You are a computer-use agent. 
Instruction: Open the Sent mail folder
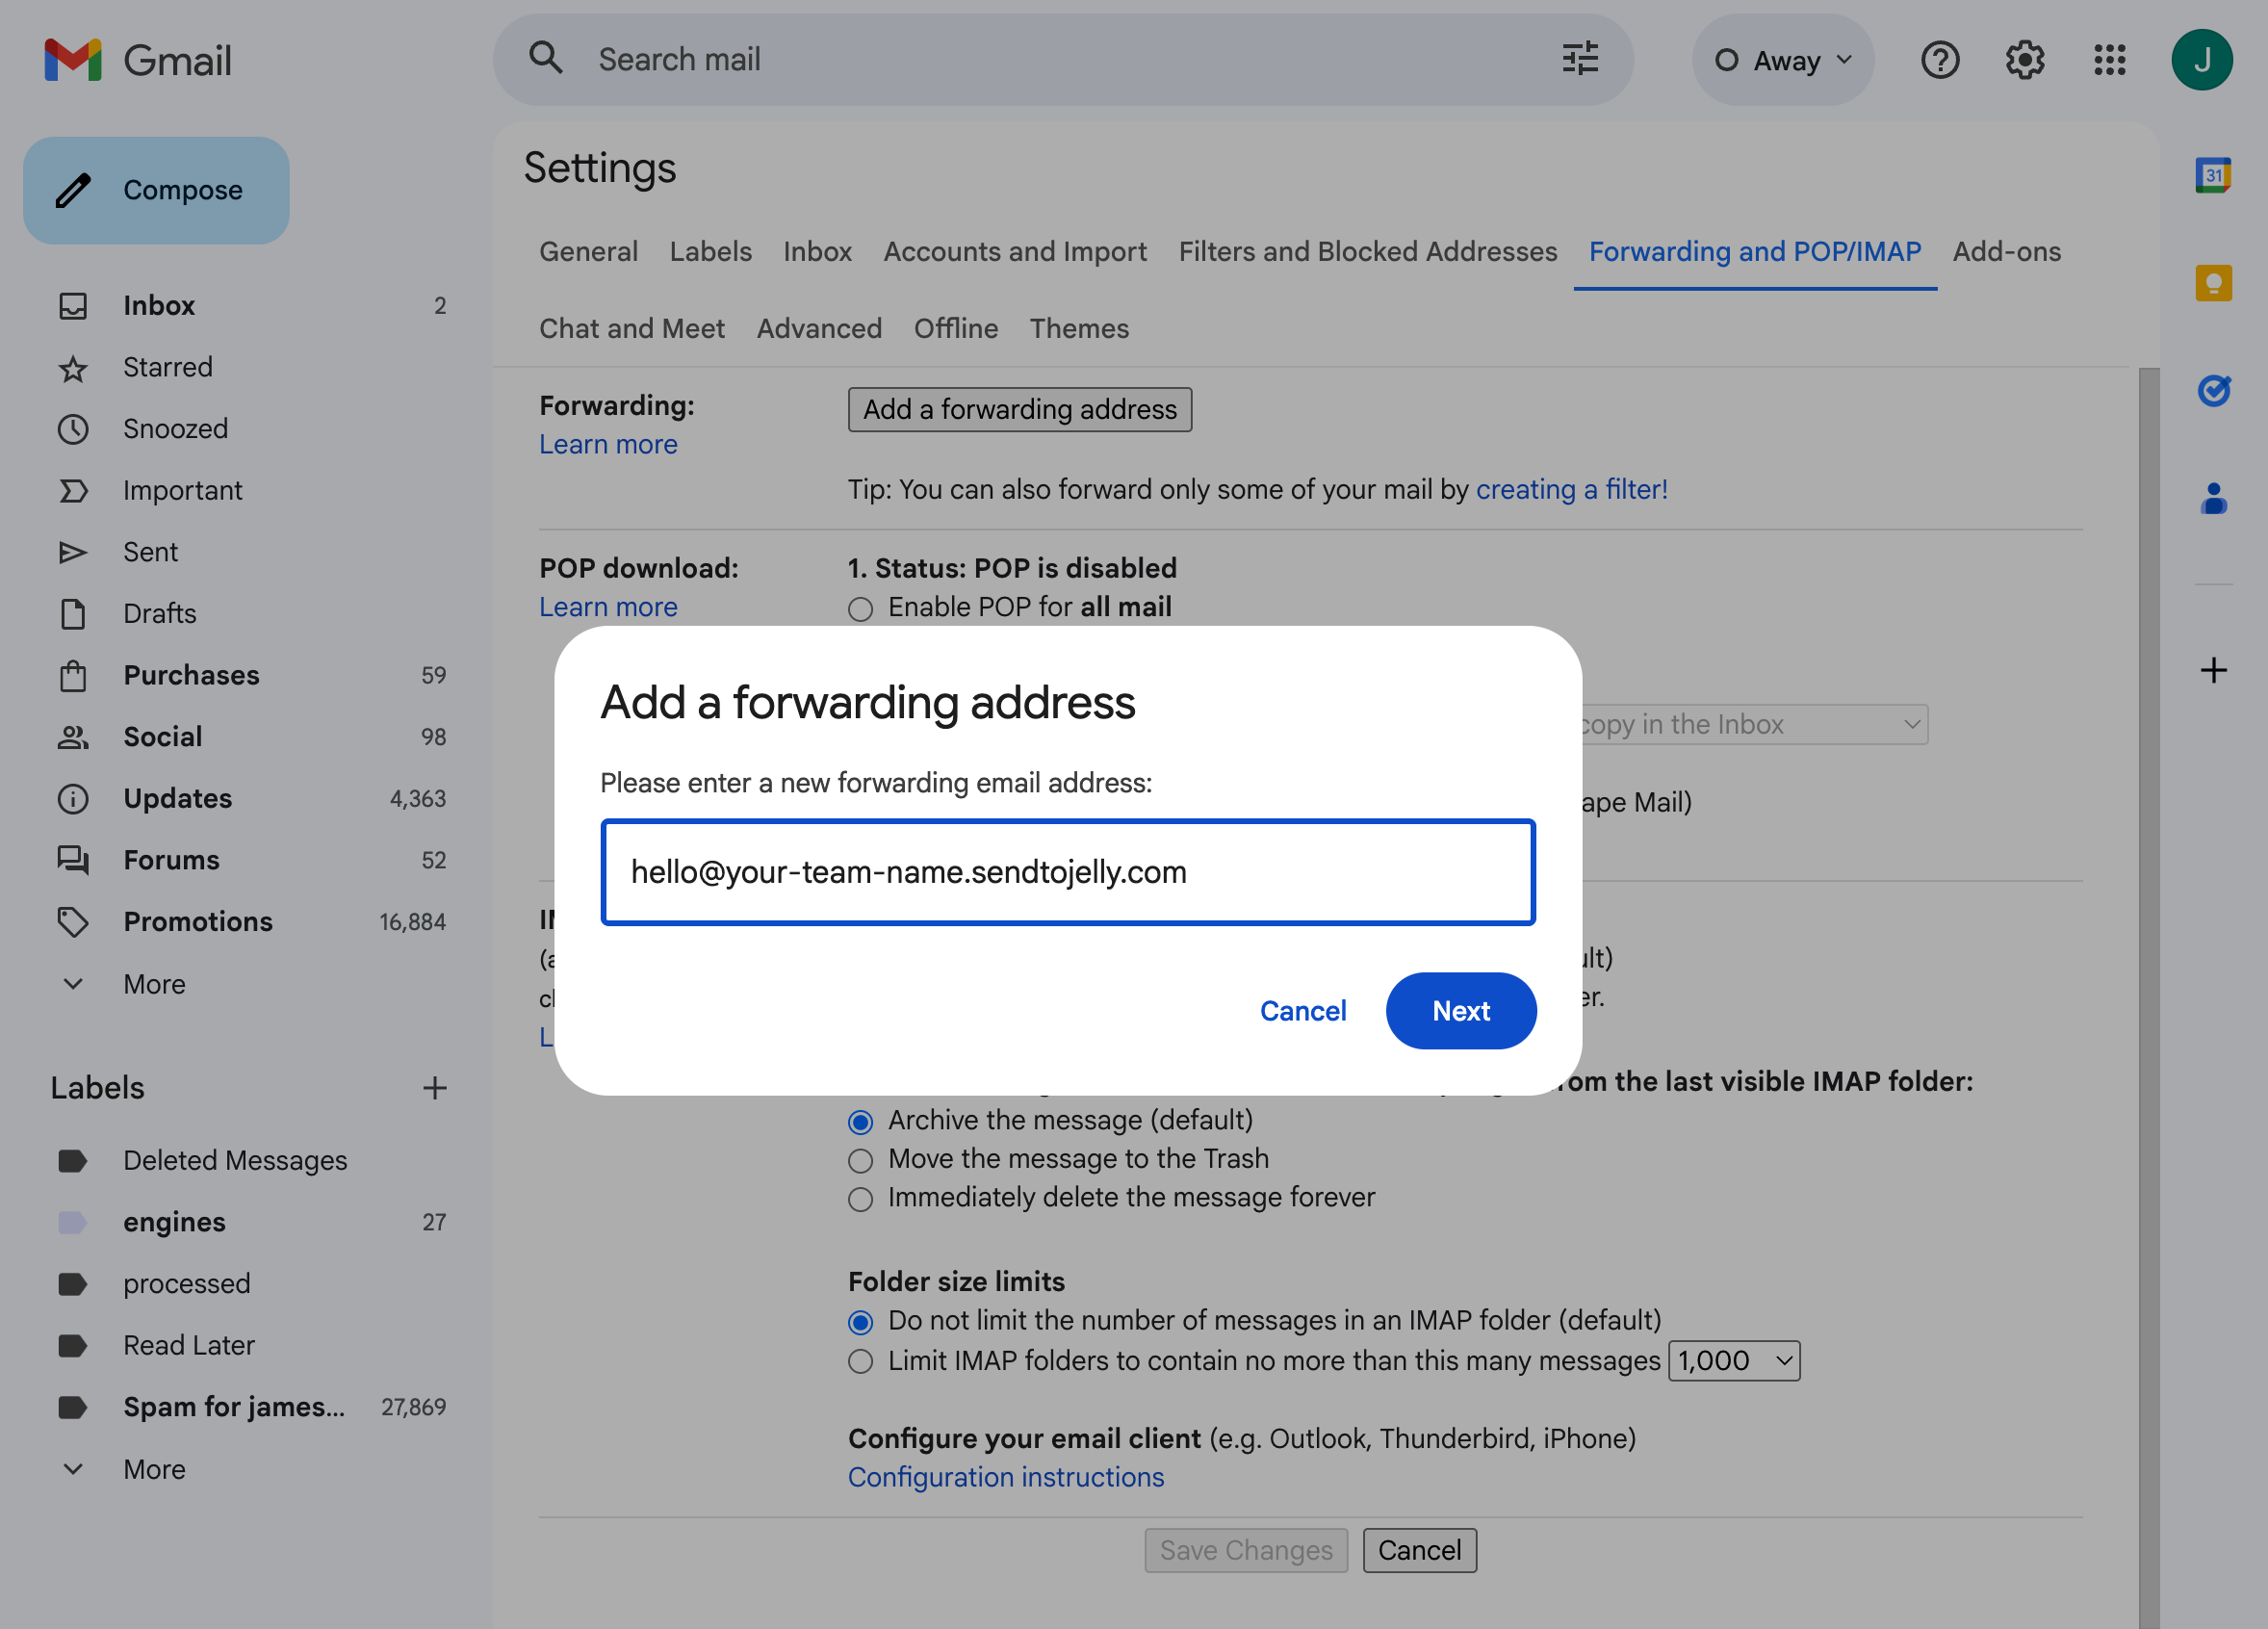pyautogui.click(x=150, y=551)
